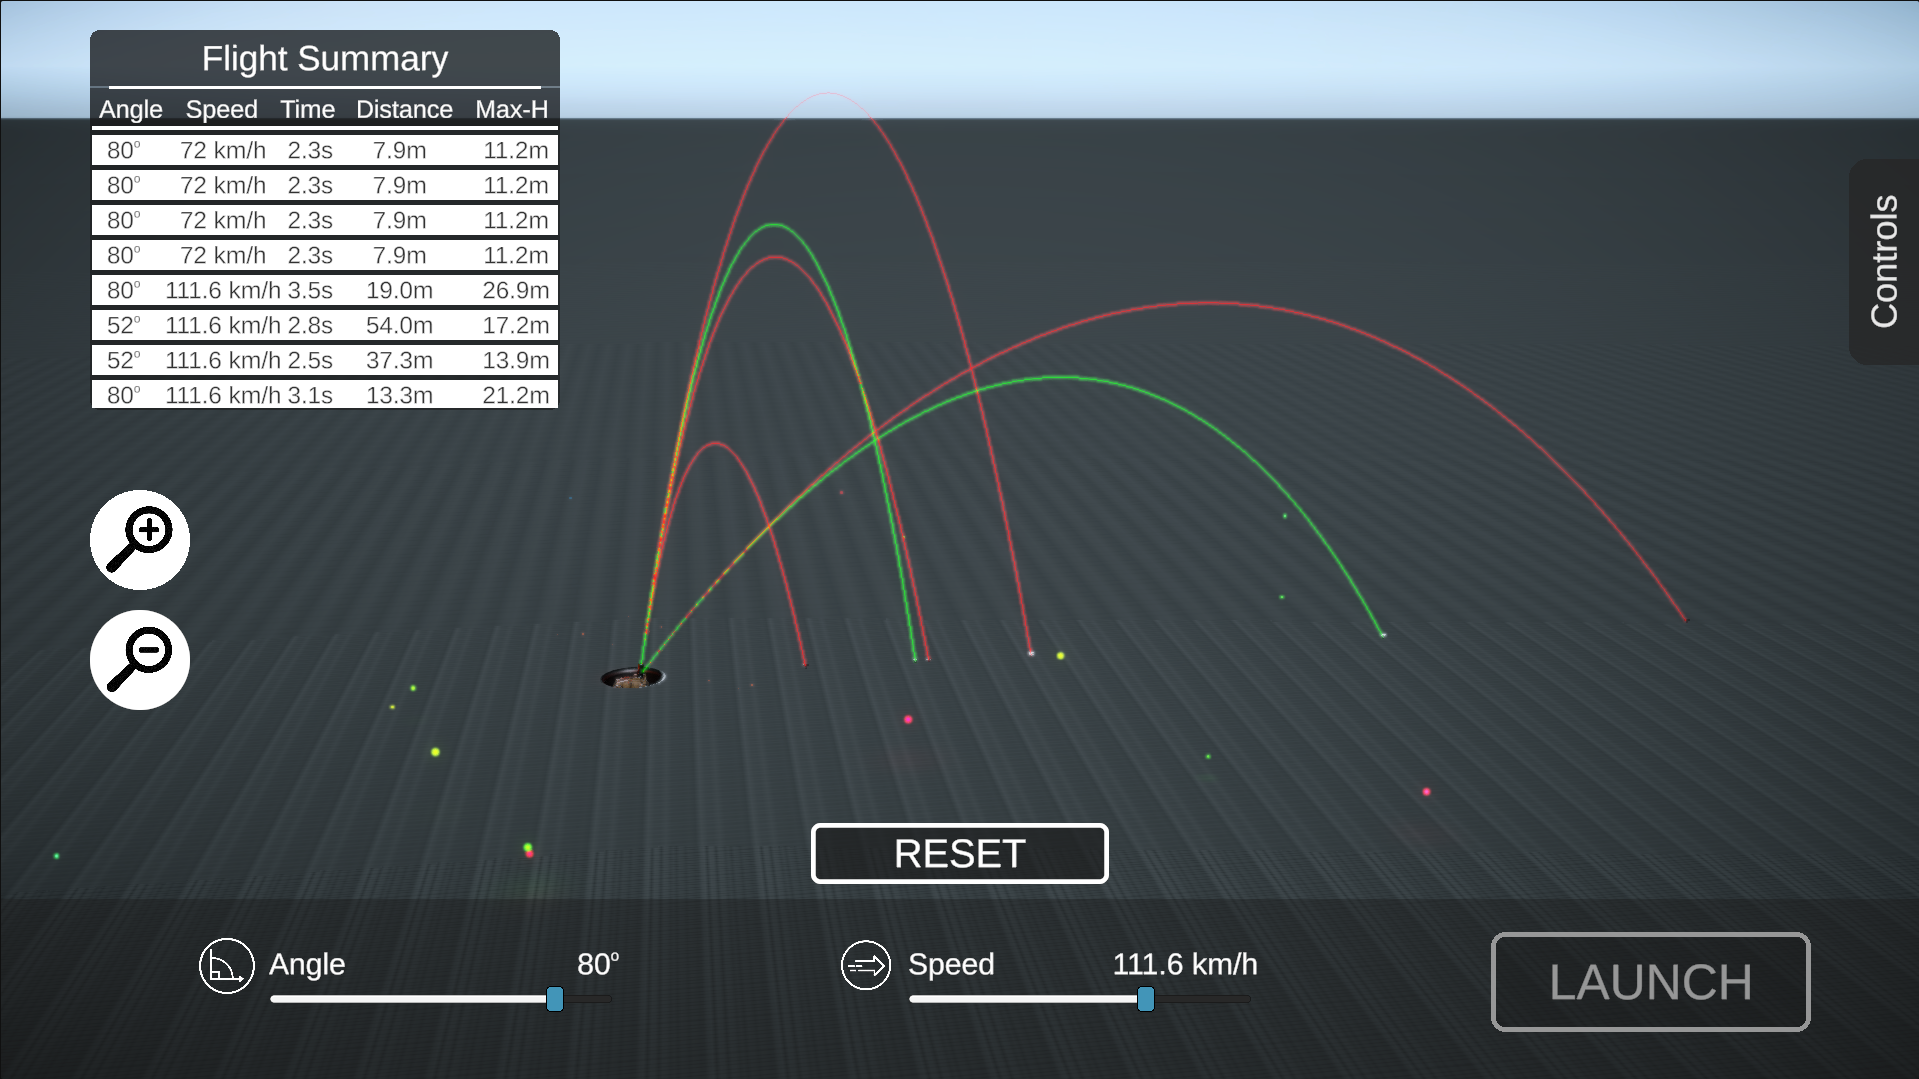1919x1079 pixels.
Task: Click the Distance column header
Action: (405, 109)
